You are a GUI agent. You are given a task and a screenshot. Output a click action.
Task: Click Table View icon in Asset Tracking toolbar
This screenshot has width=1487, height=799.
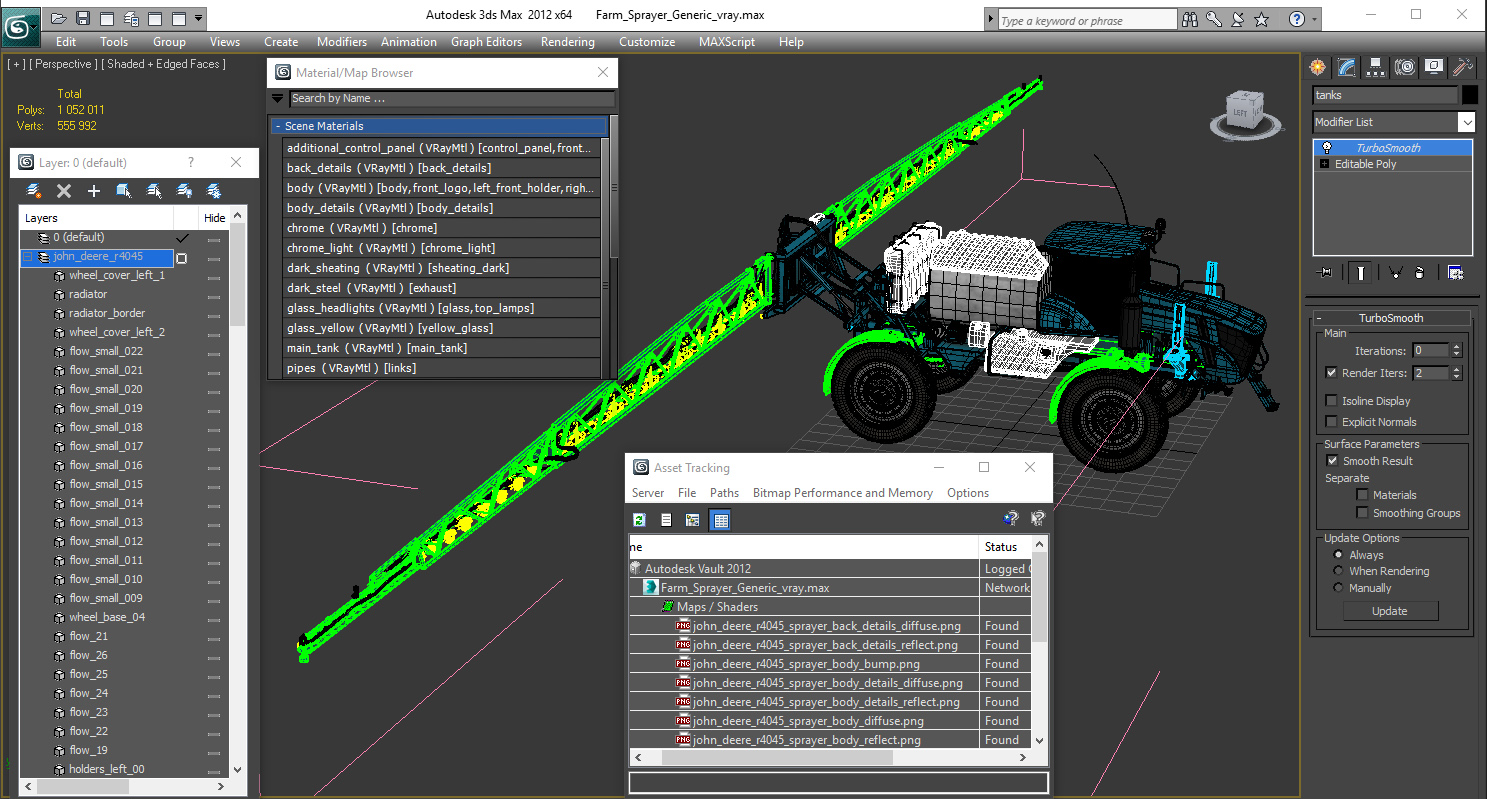[x=720, y=519]
